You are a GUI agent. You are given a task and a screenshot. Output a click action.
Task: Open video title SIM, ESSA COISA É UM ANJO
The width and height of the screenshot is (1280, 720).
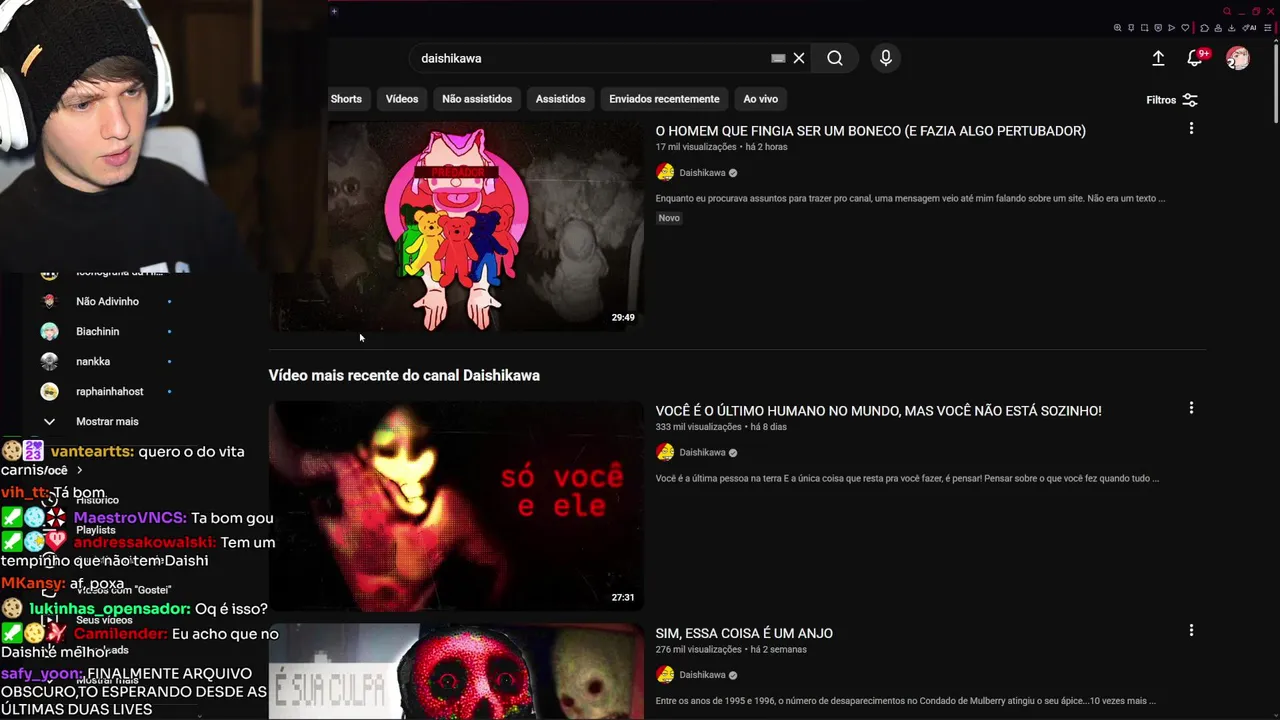click(x=744, y=633)
